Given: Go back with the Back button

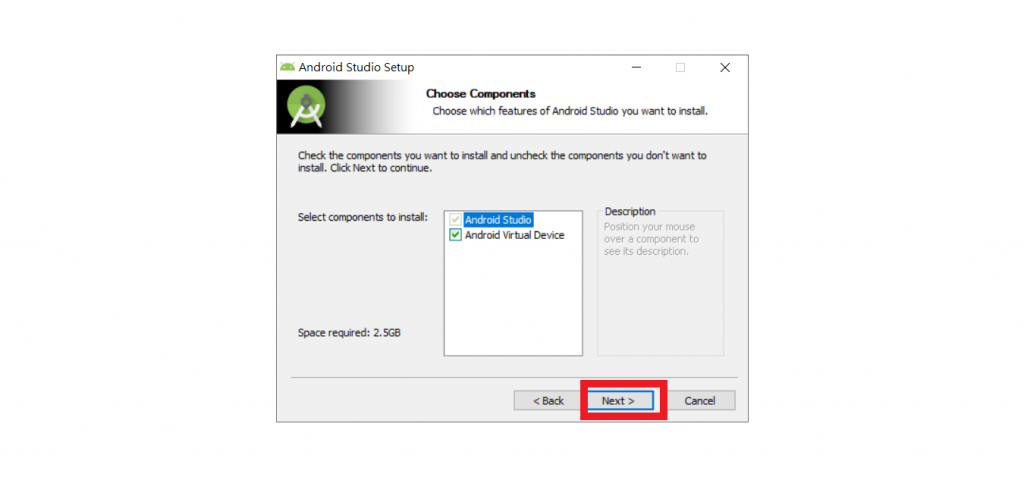Looking at the screenshot, I should [548, 401].
